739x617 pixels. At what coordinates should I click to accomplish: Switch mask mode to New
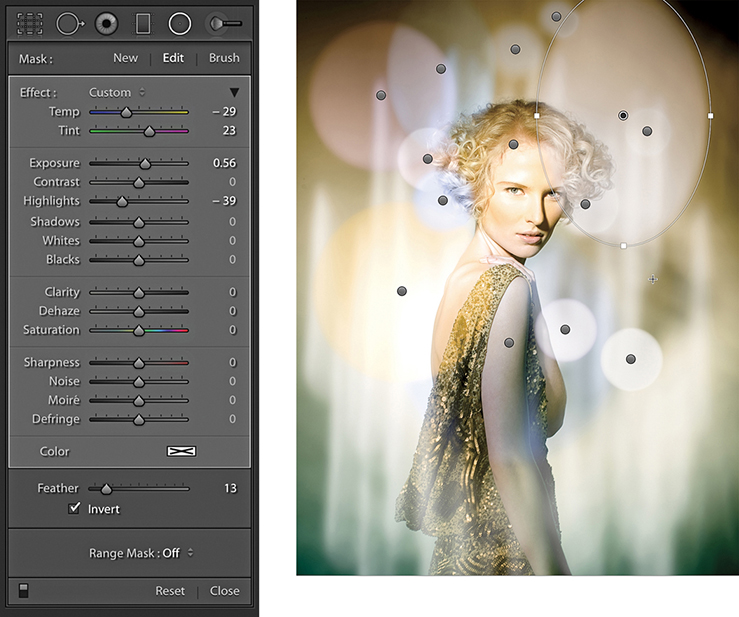point(125,58)
